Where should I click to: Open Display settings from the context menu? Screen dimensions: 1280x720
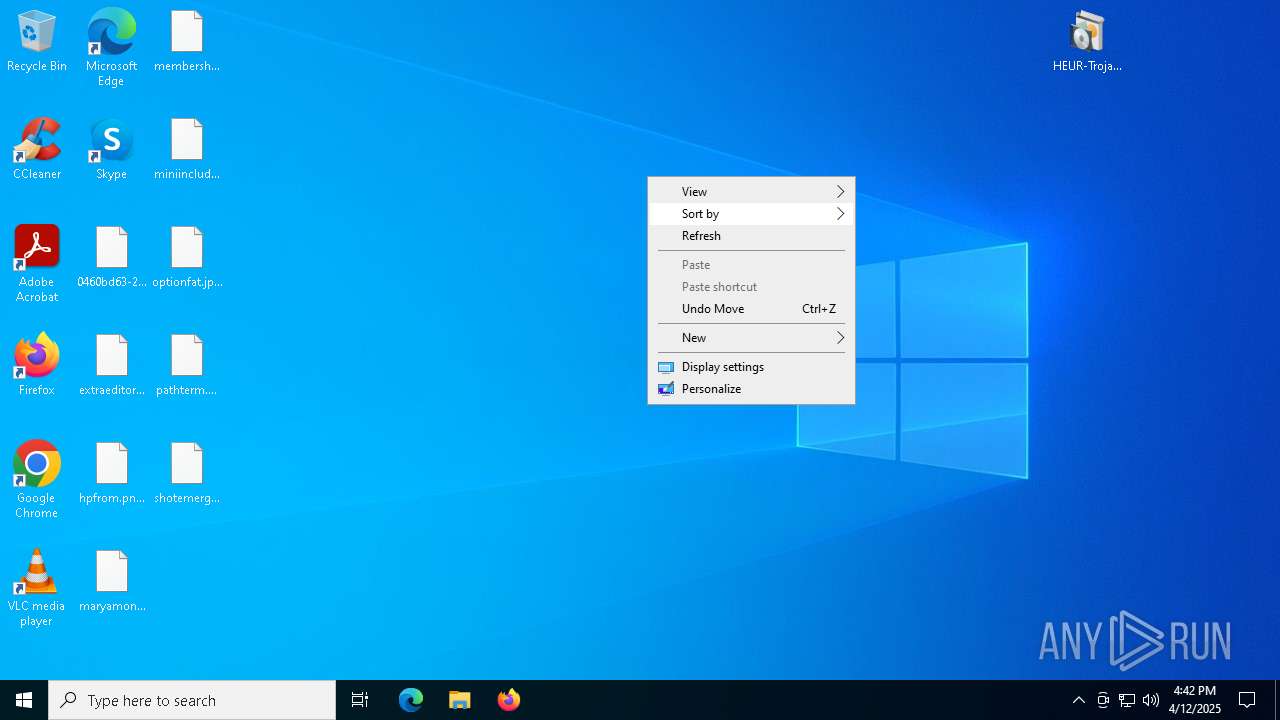[751, 367]
